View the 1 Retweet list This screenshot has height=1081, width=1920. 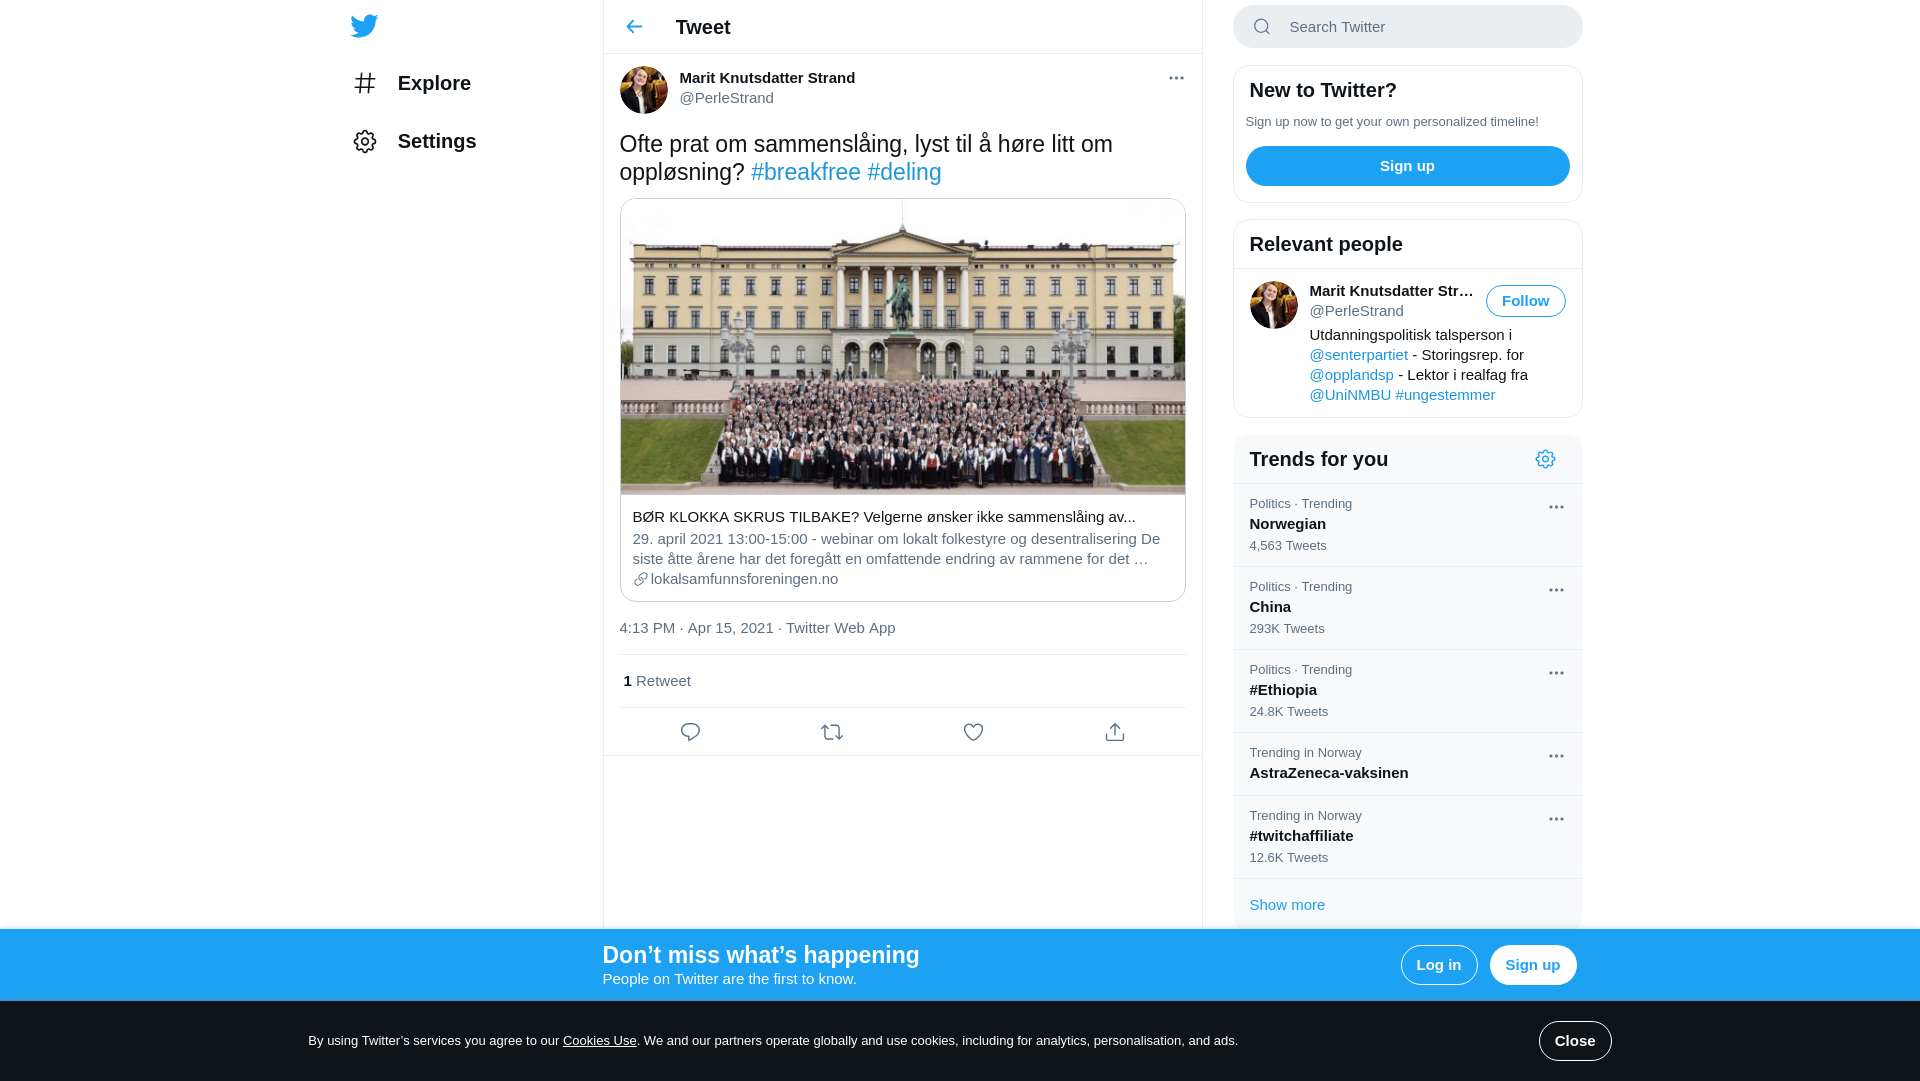point(657,681)
